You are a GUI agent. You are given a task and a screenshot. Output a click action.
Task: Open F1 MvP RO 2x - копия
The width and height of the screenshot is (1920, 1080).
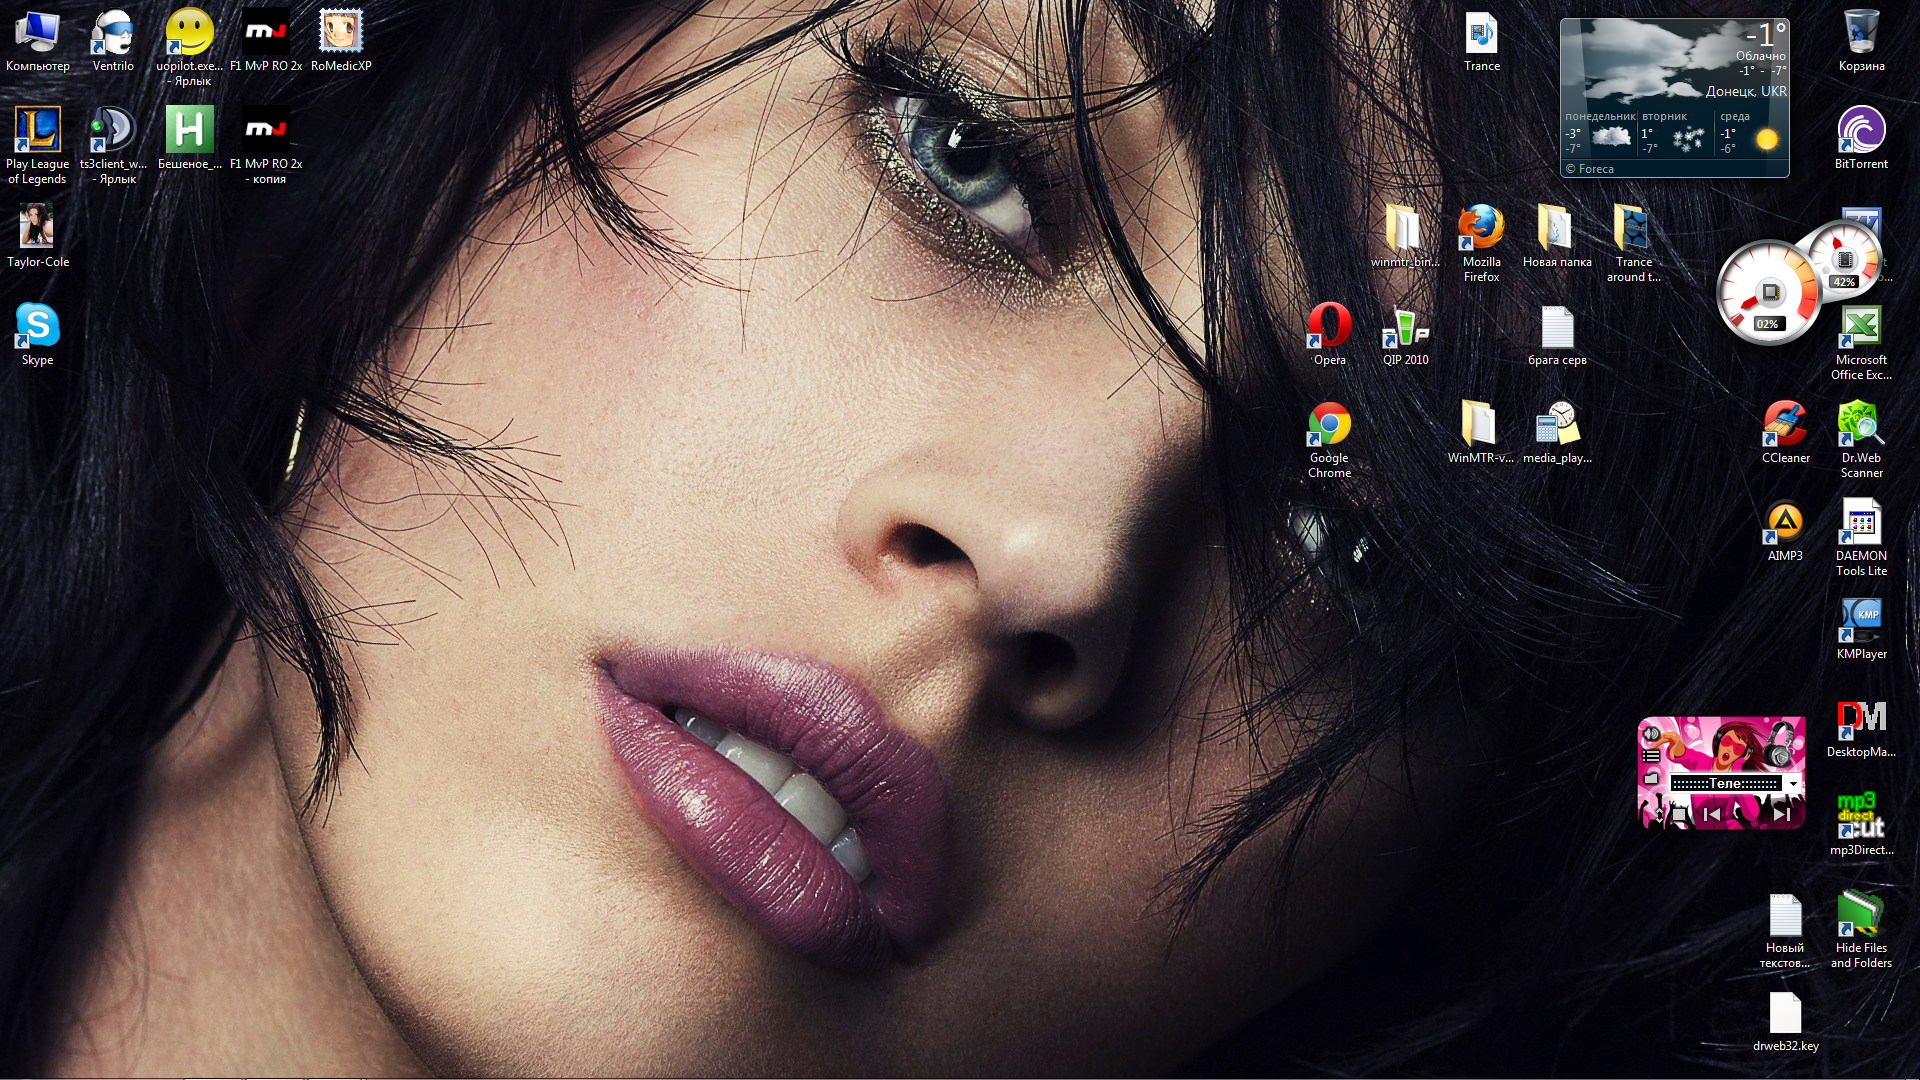pos(266,146)
